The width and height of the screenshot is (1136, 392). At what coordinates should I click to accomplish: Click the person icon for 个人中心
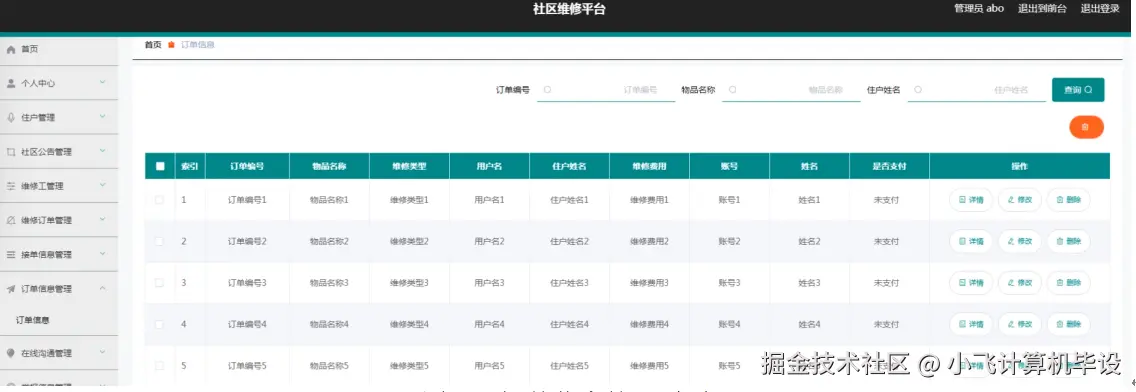(x=11, y=83)
